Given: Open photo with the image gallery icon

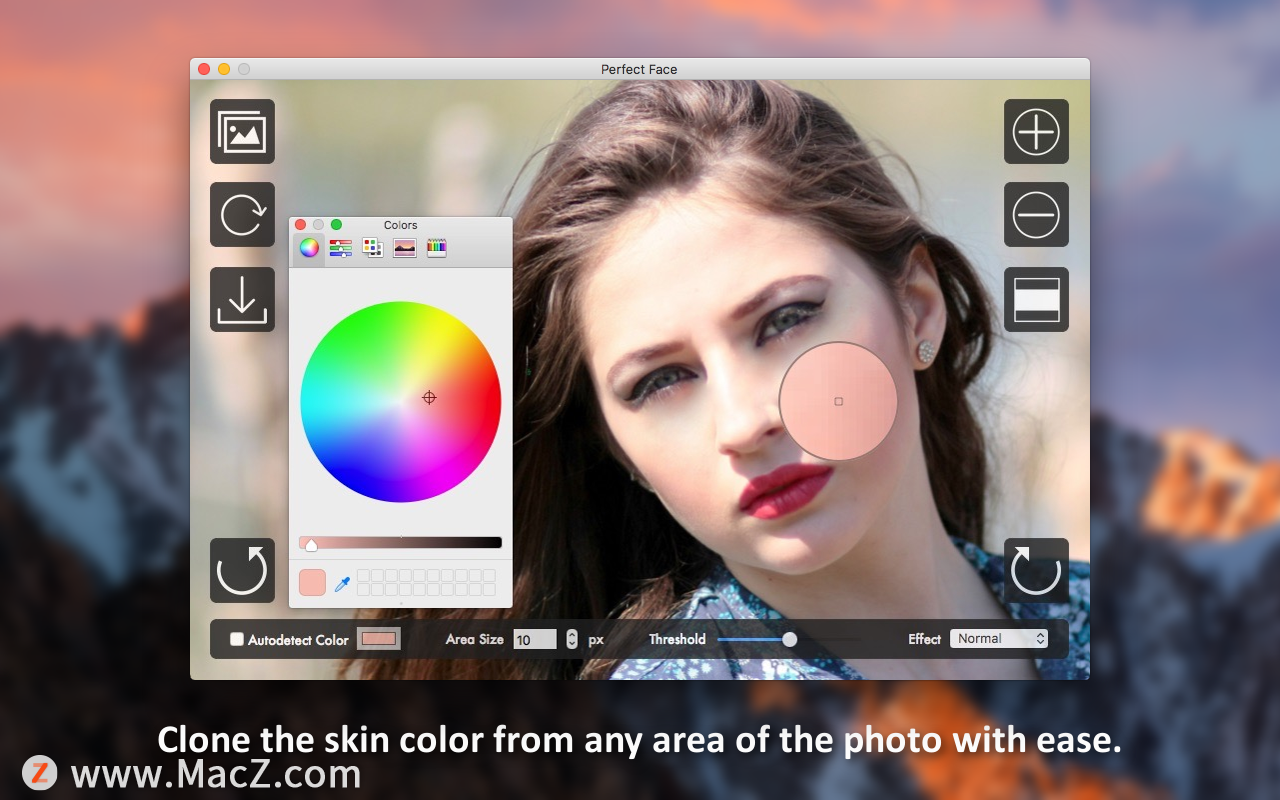Looking at the screenshot, I should pyautogui.click(x=242, y=131).
